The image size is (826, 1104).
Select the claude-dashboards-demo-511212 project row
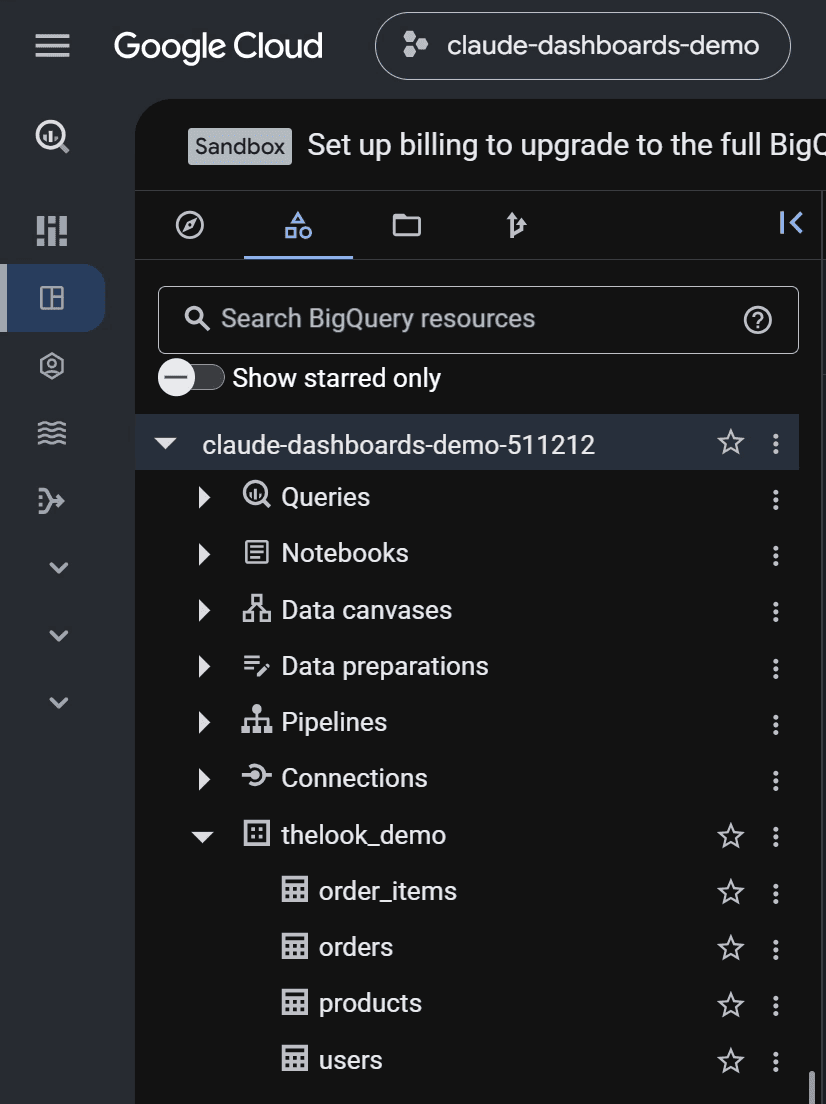click(x=467, y=442)
